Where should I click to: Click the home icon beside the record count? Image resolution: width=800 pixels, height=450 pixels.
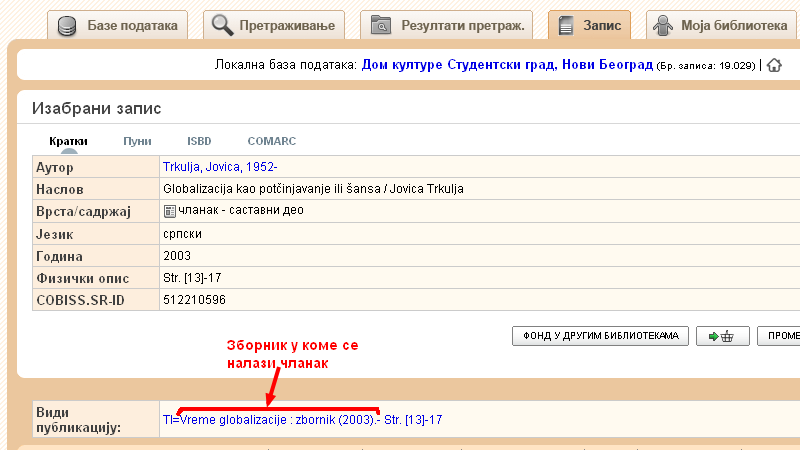[774, 65]
